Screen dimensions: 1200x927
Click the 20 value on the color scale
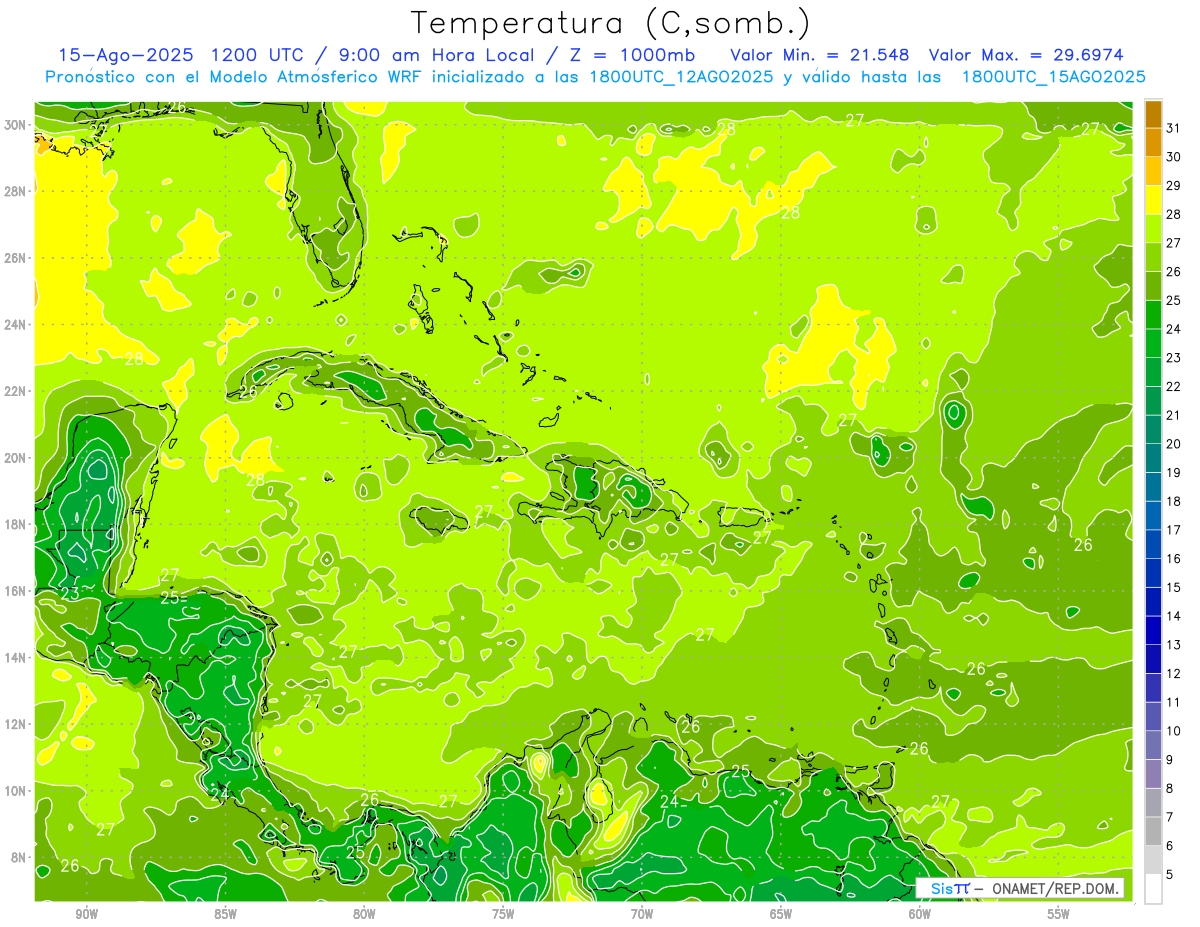pyautogui.click(x=1174, y=444)
